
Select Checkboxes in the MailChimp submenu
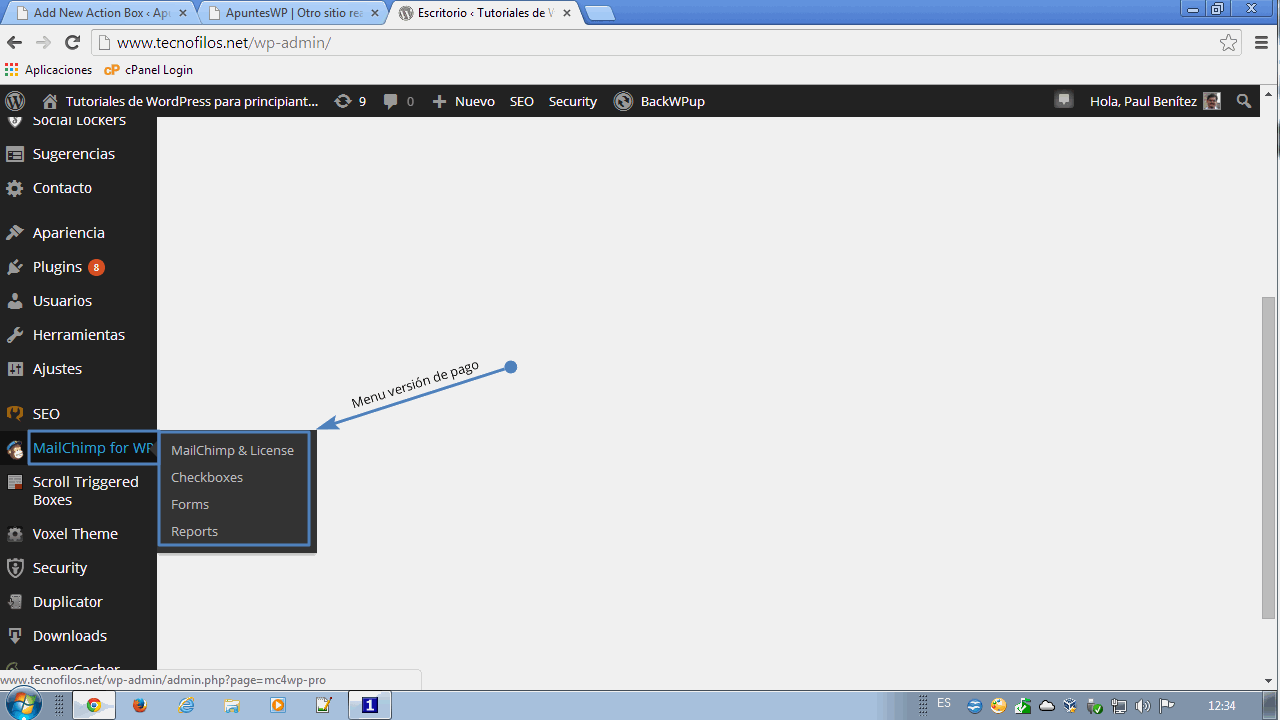tap(207, 477)
